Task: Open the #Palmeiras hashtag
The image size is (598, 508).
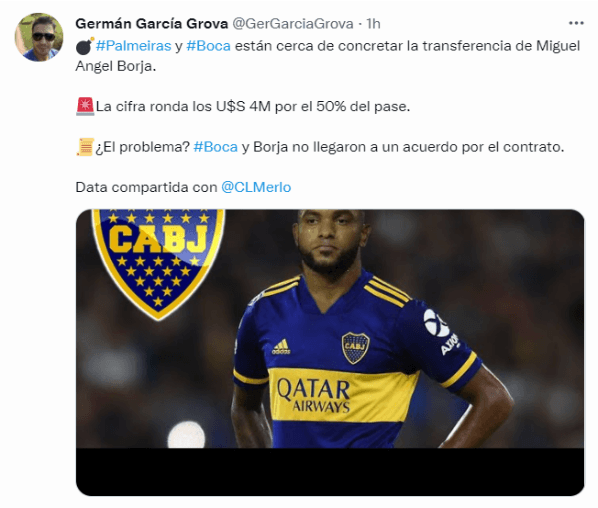Action: [133, 46]
